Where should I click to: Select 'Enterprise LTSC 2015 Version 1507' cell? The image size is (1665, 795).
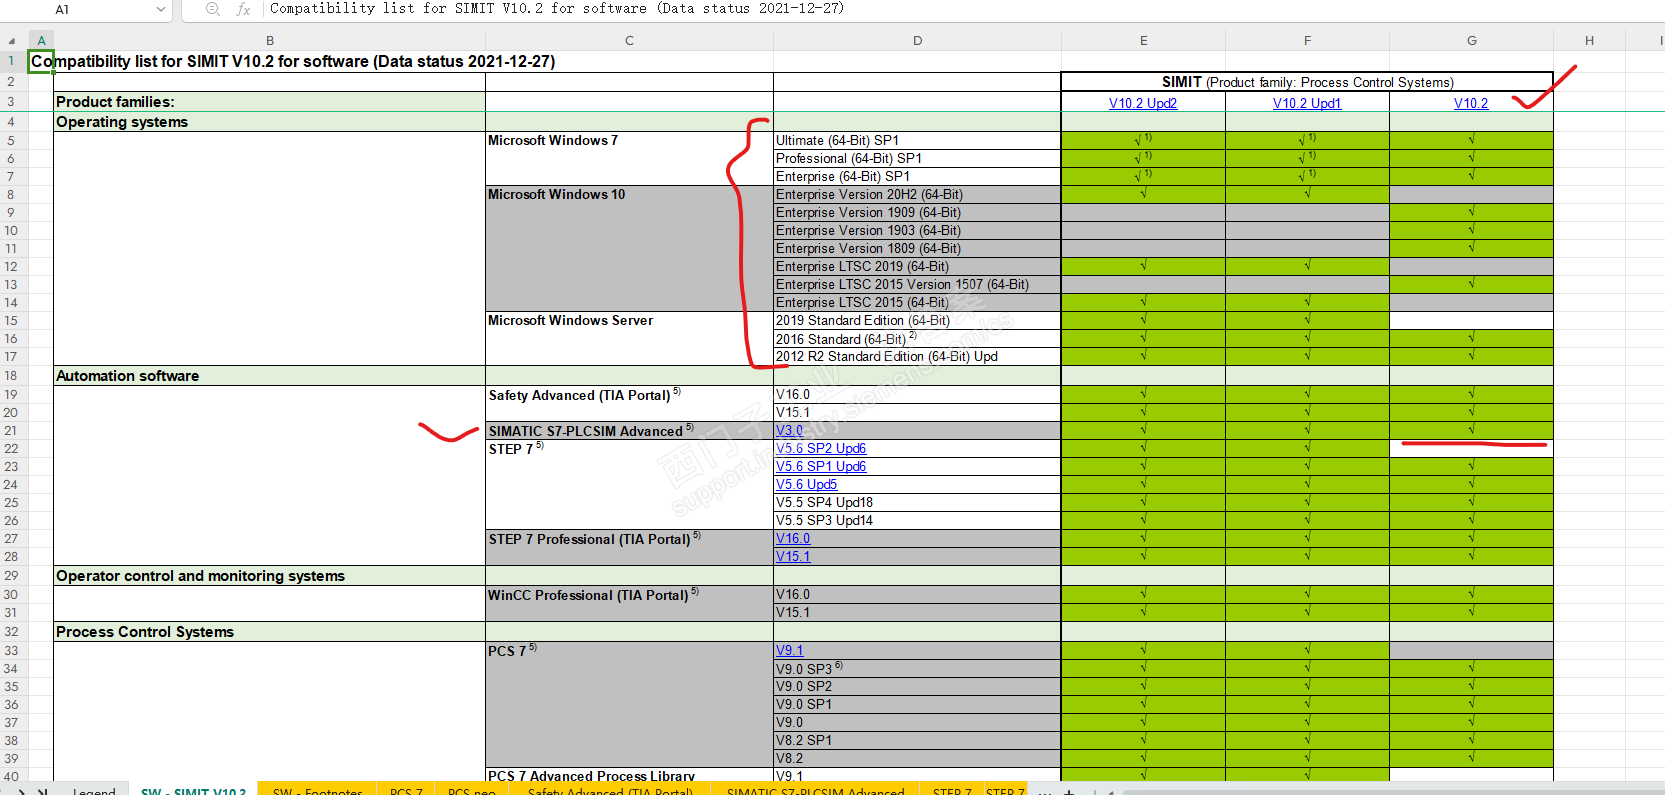917,285
